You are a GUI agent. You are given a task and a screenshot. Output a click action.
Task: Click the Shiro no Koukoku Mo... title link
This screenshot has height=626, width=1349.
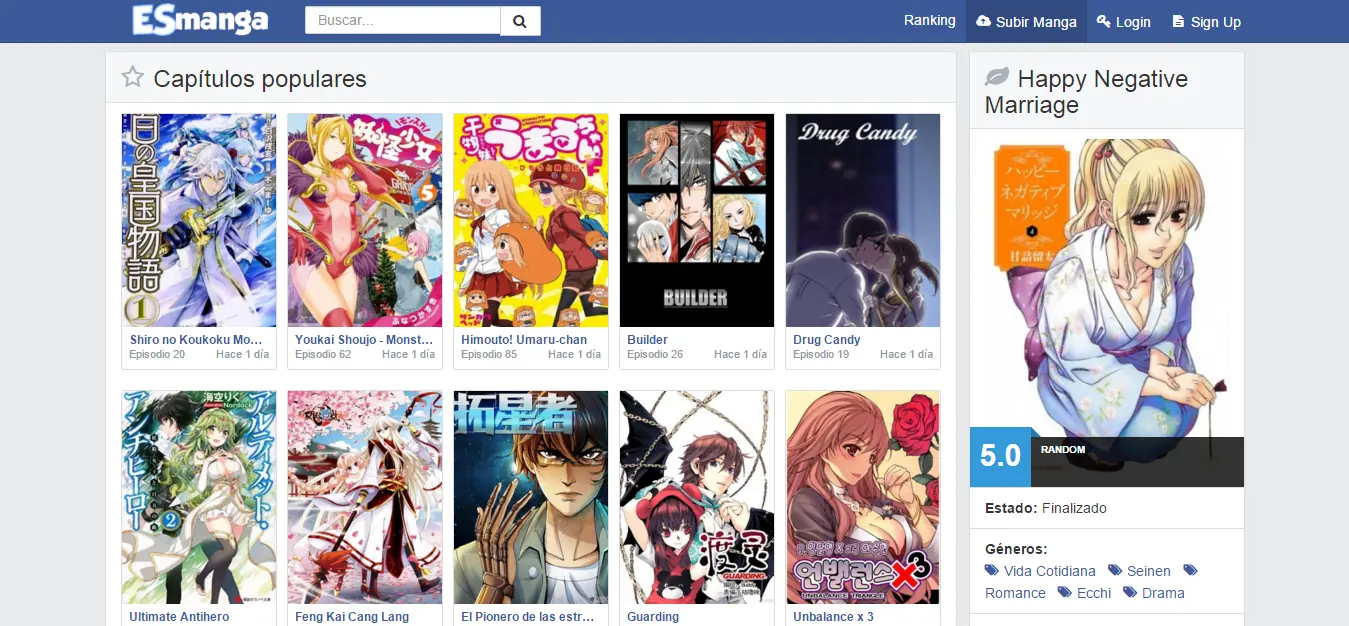(196, 340)
